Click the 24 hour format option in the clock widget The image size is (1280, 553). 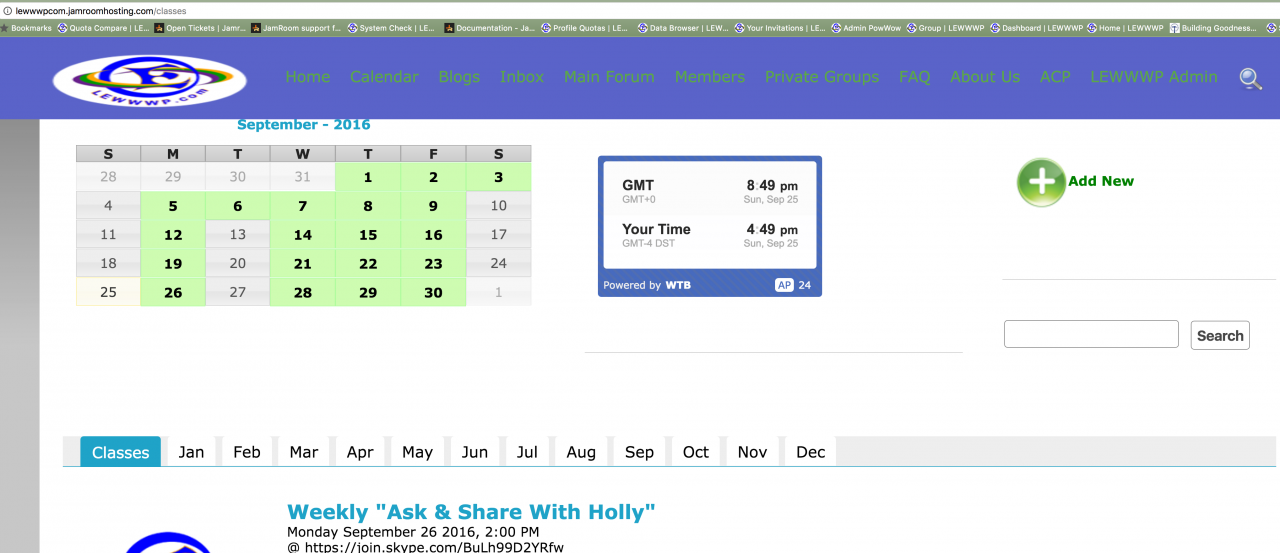tap(805, 285)
